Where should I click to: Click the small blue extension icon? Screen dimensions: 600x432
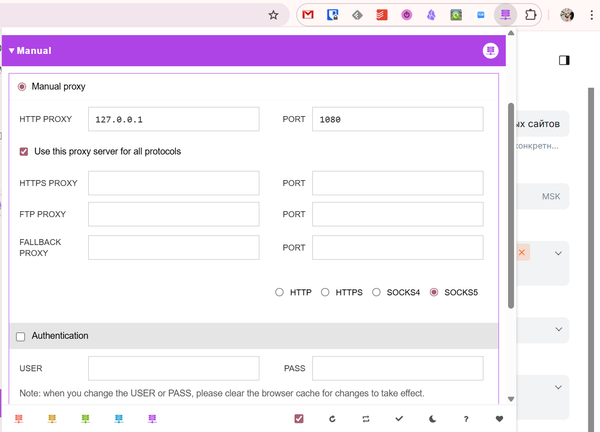[481, 15]
